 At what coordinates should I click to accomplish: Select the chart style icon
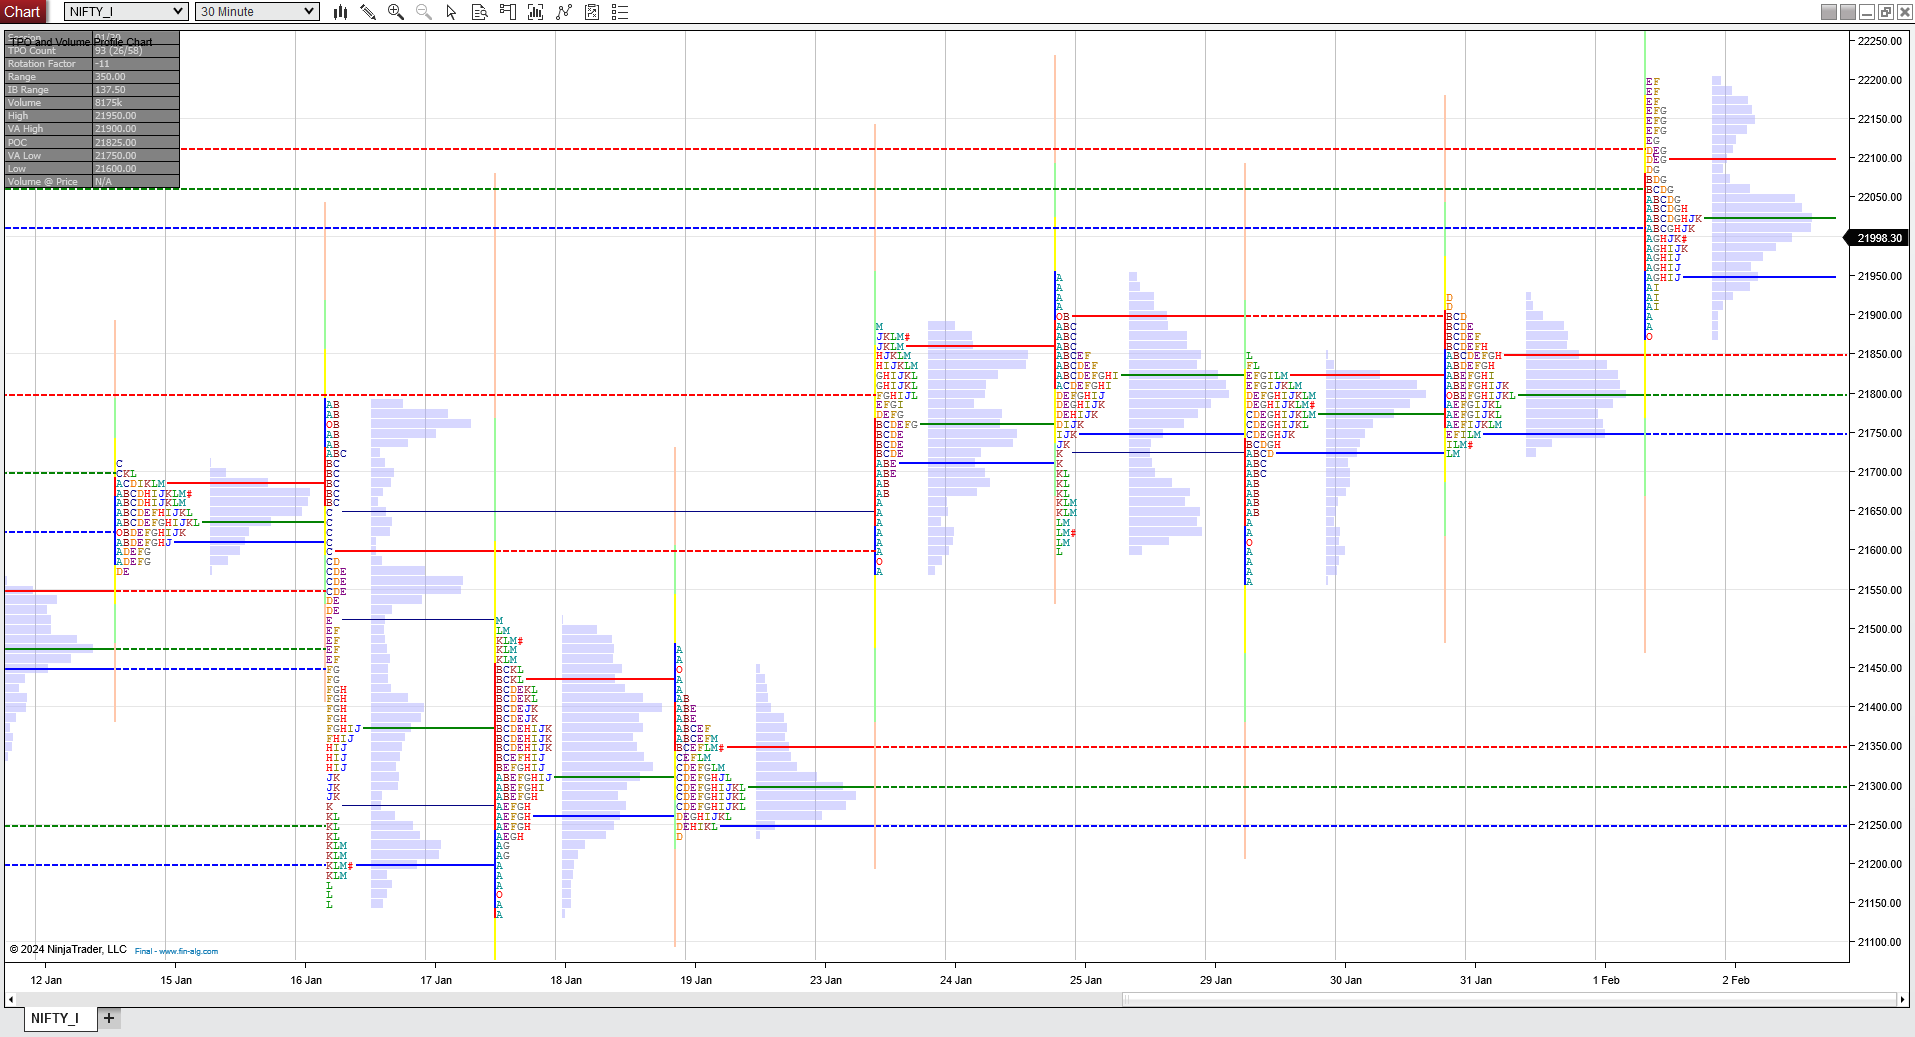(340, 11)
